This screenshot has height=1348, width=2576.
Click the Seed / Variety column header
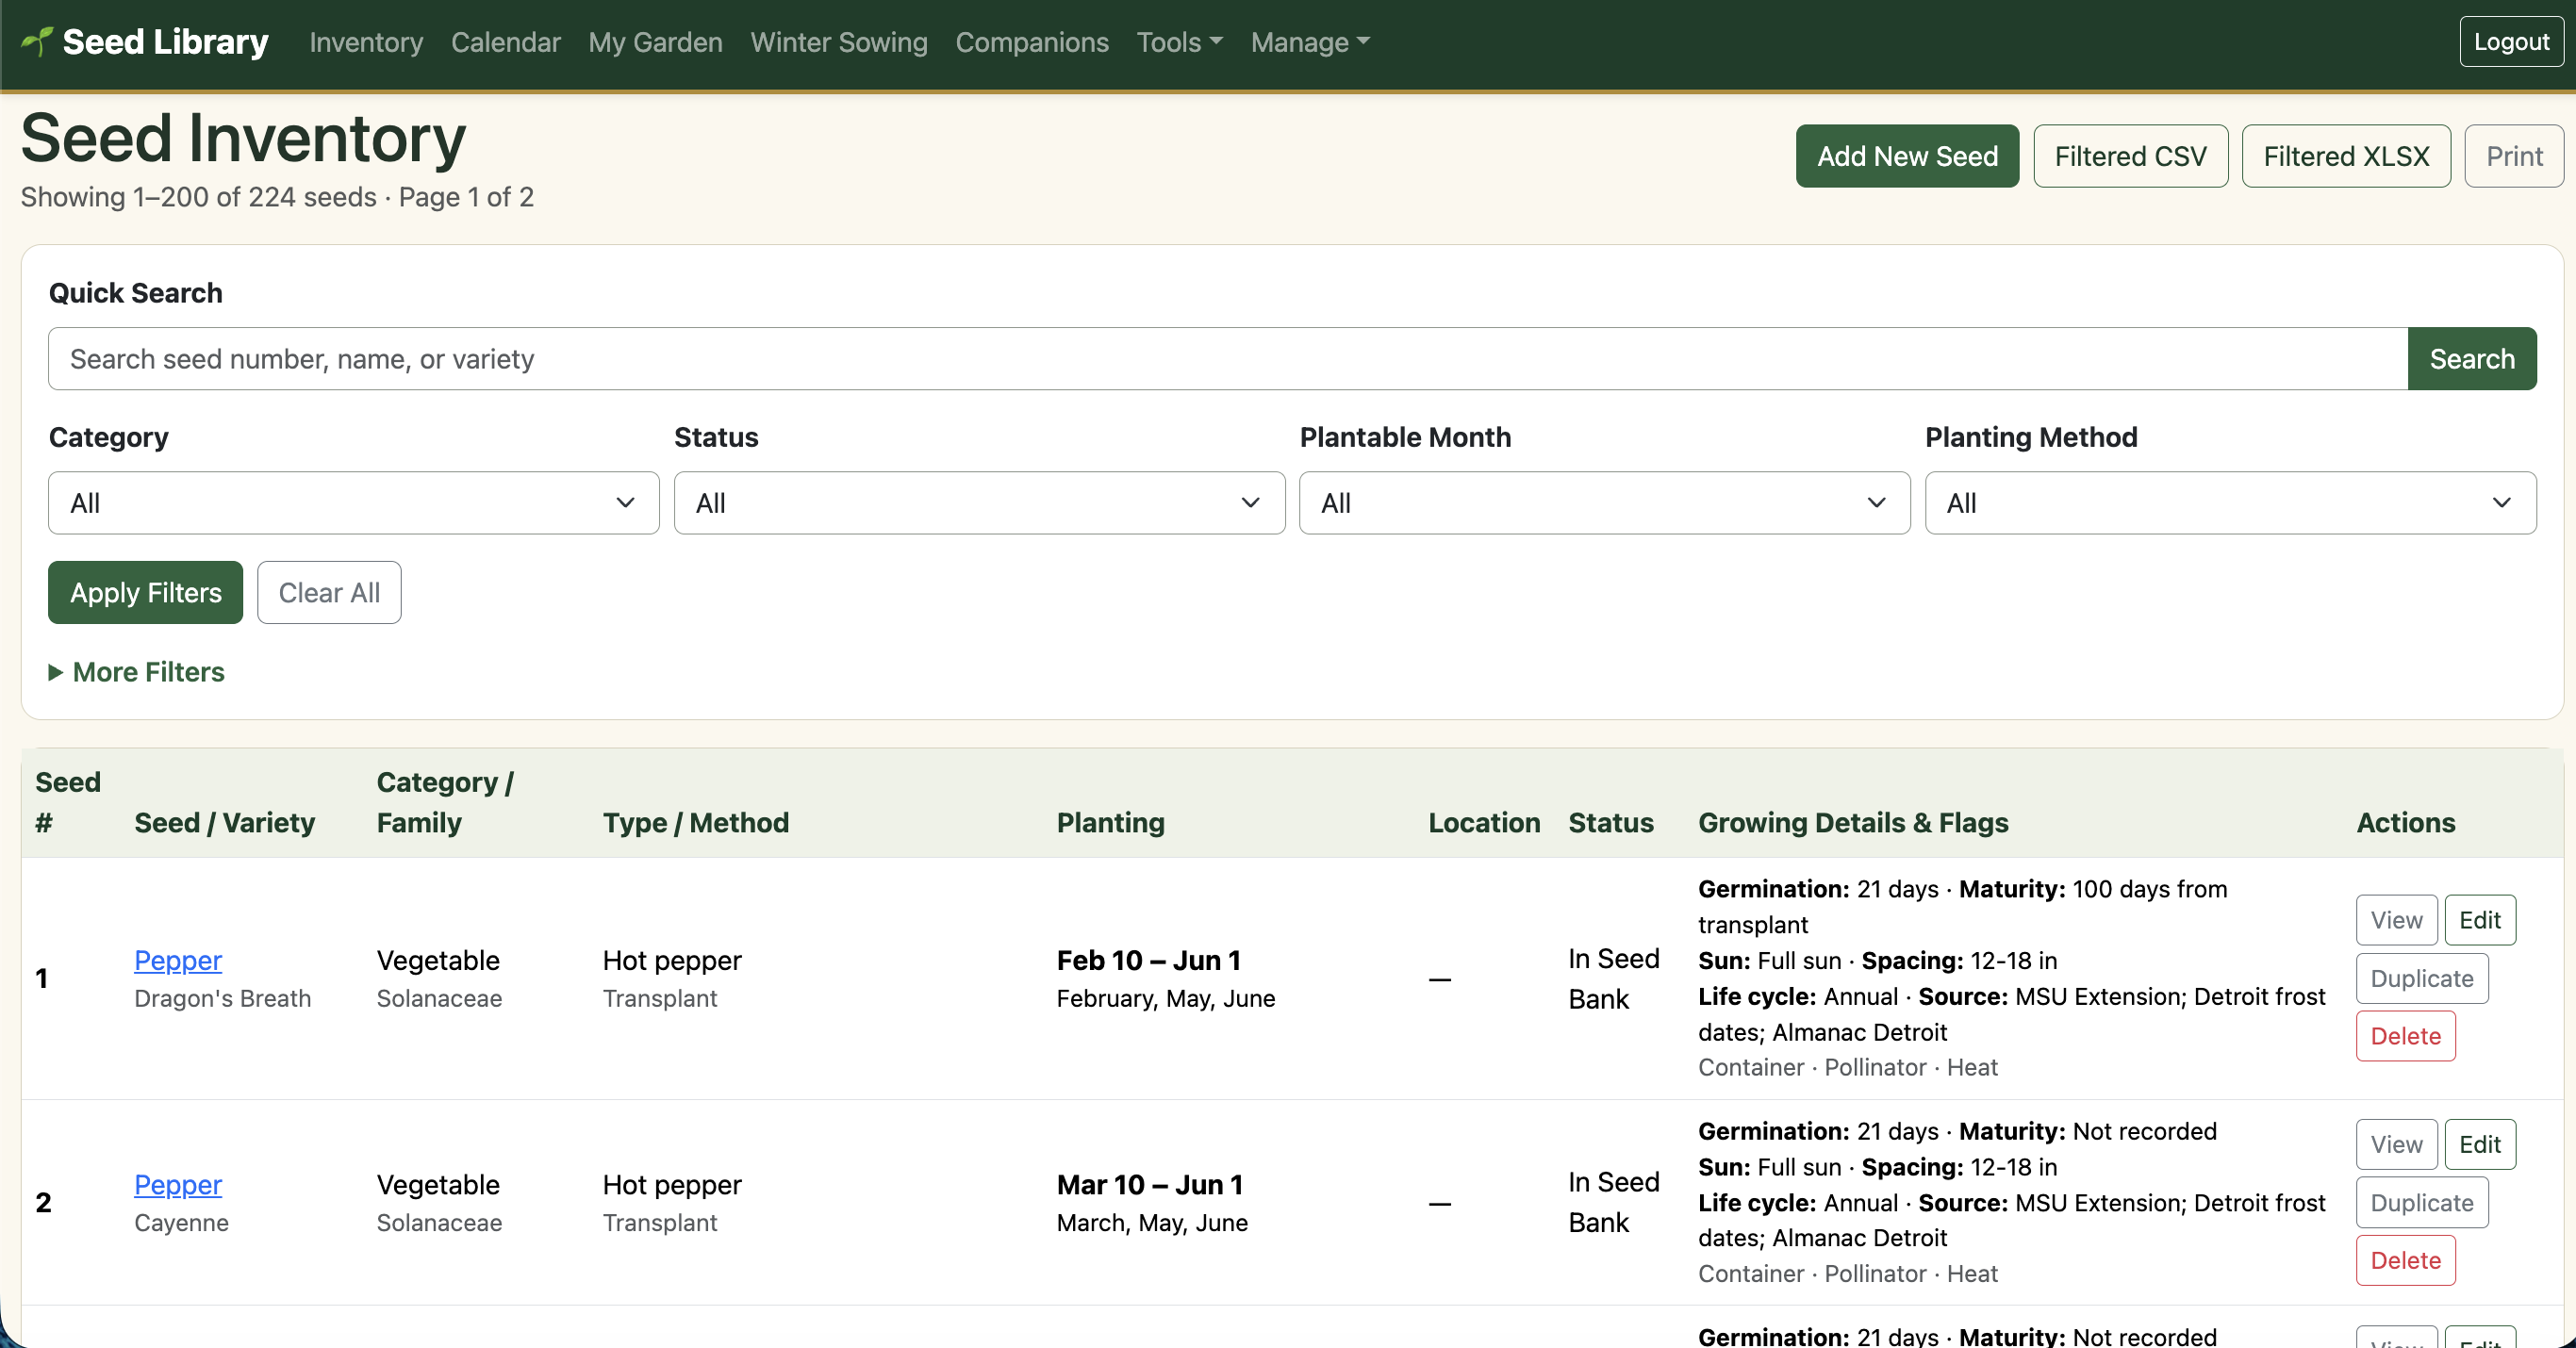(224, 822)
